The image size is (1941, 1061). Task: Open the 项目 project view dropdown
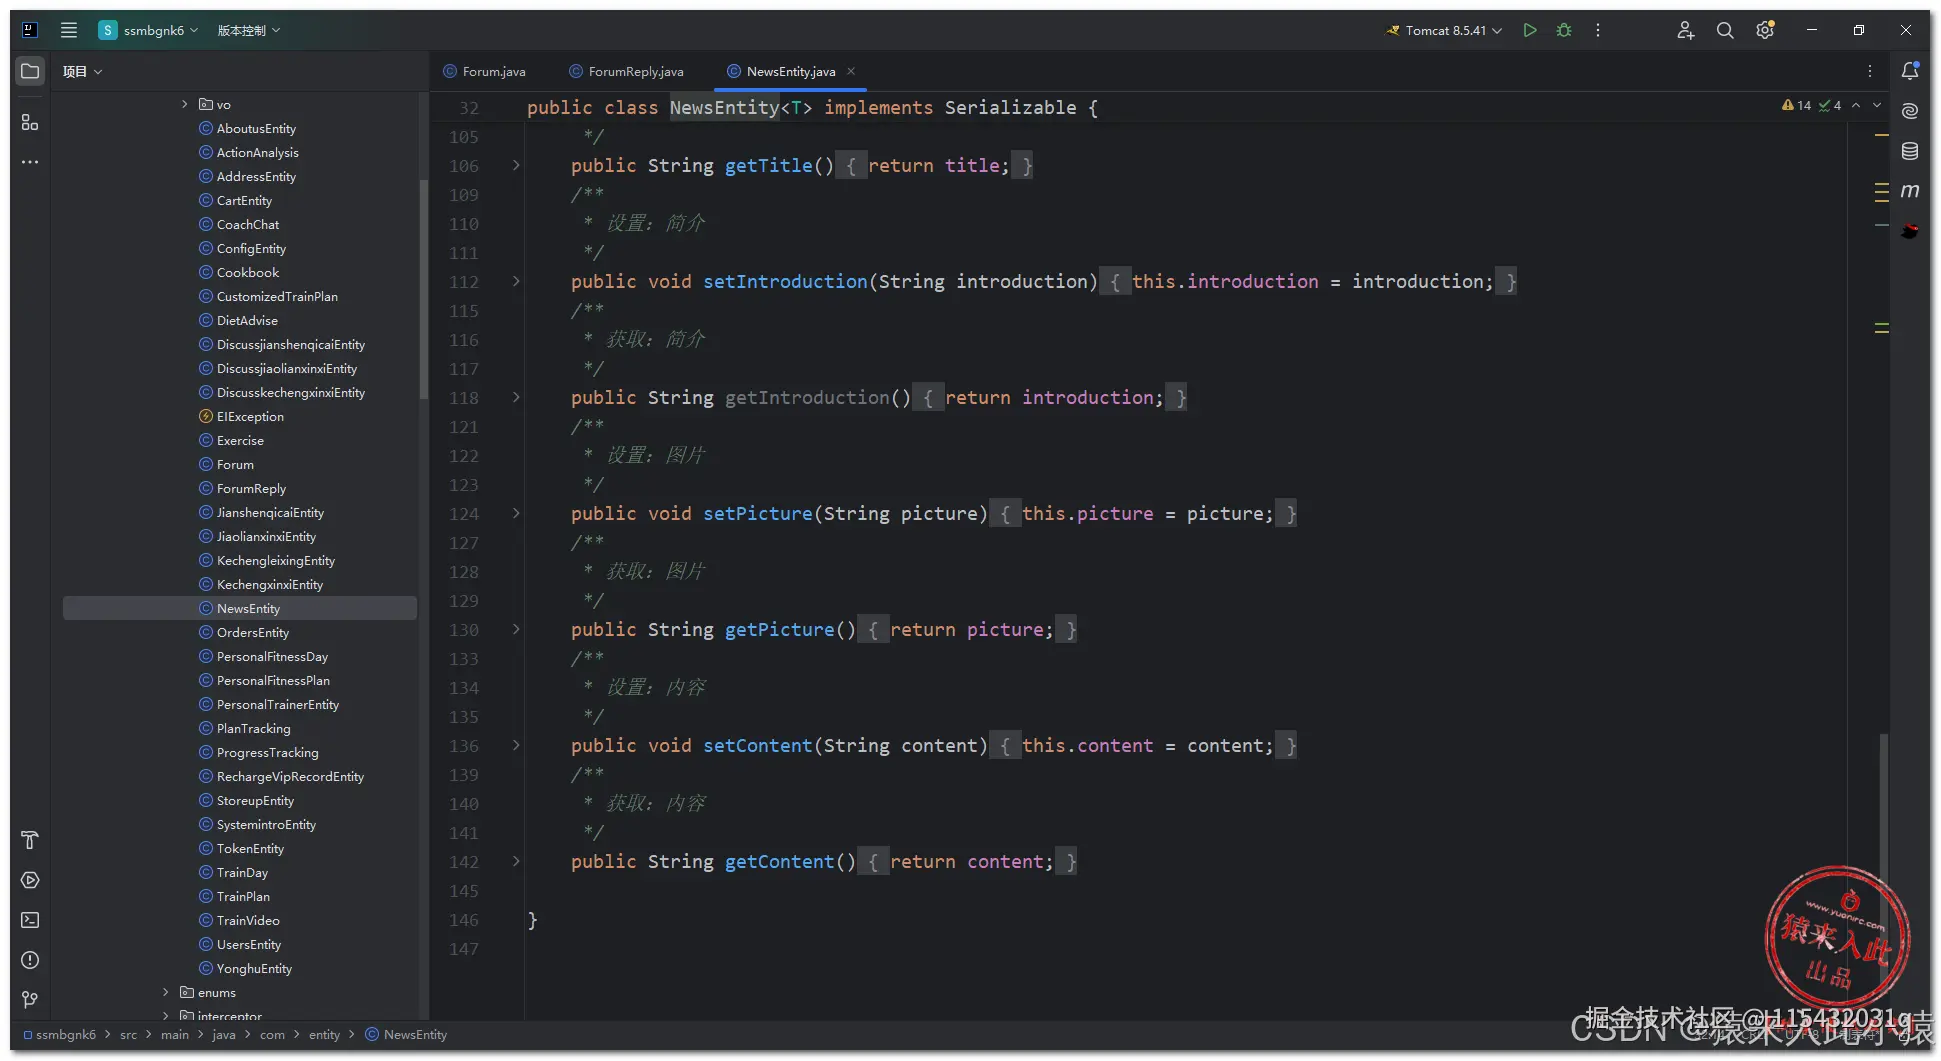coord(82,71)
